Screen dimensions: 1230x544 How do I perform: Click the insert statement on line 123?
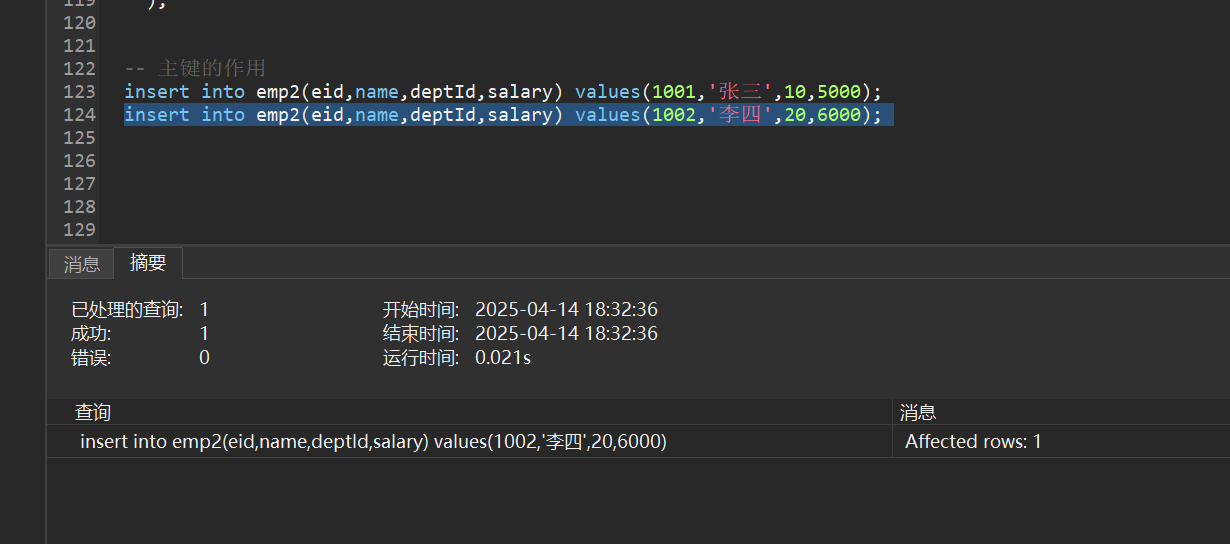[x=503, y=92]
